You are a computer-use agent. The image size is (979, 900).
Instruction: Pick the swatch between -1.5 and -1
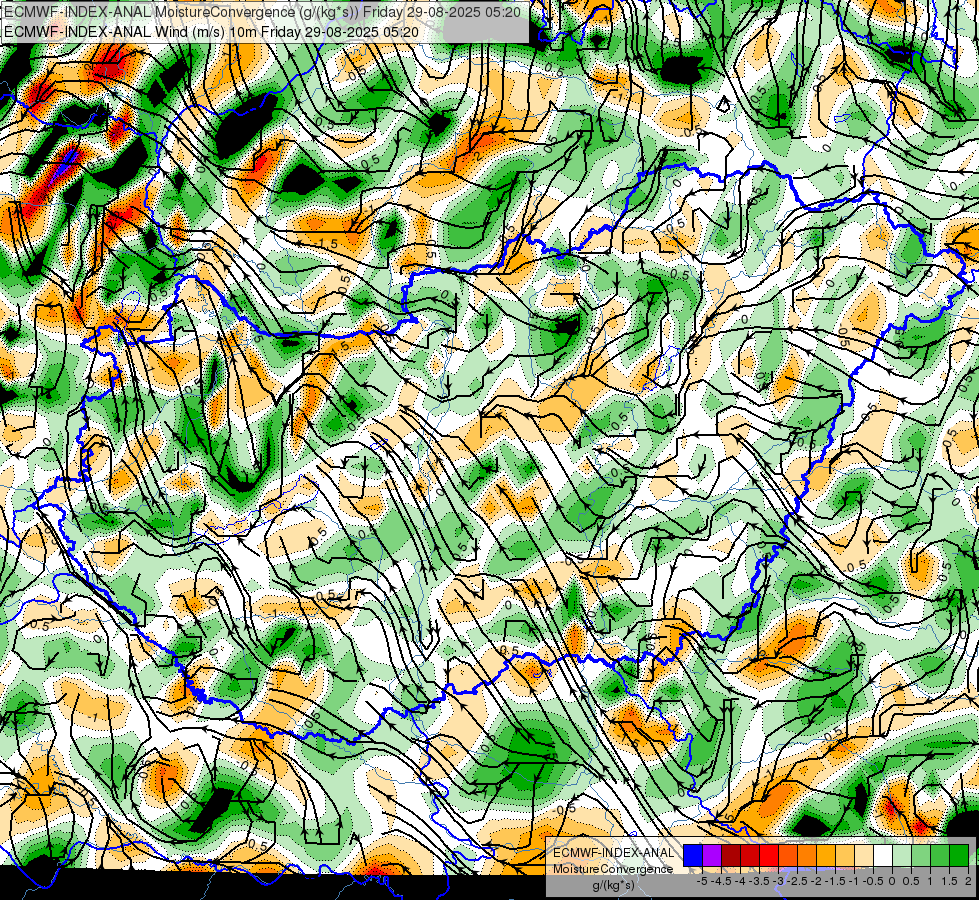point(845,855)
